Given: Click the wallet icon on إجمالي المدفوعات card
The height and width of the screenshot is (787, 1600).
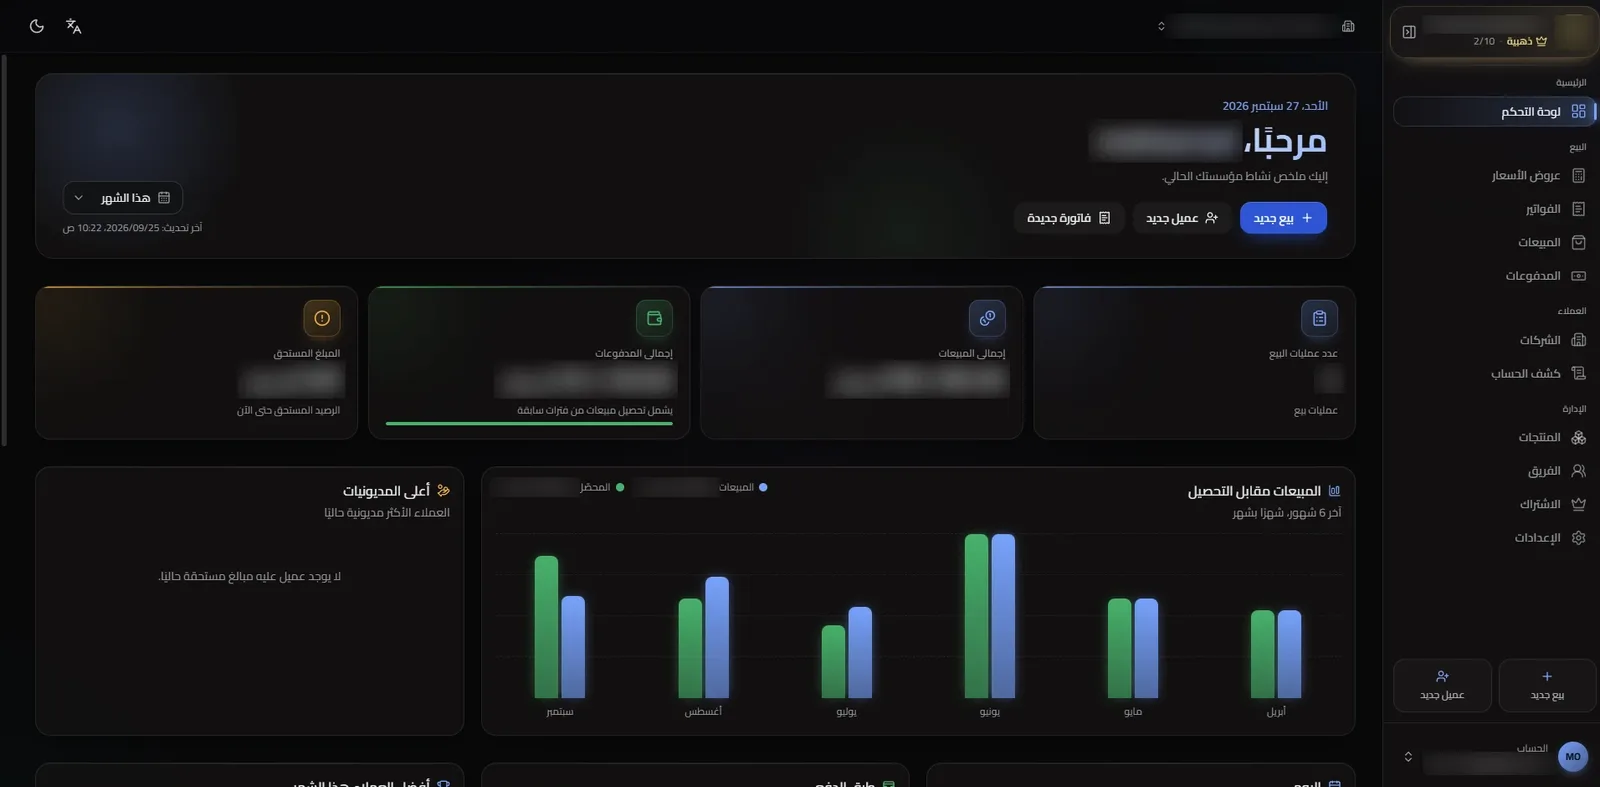Looking at the screenshot, I should click(654, 318).
